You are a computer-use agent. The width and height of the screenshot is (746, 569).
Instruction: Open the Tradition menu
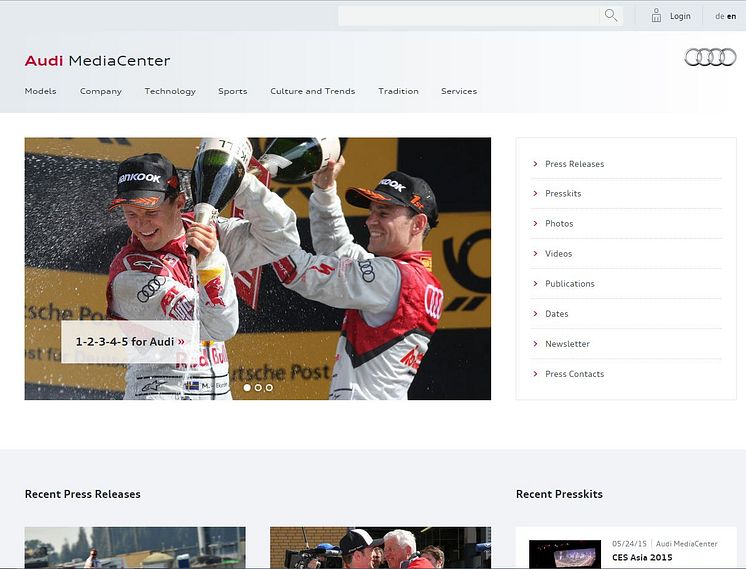pos(398,91)
